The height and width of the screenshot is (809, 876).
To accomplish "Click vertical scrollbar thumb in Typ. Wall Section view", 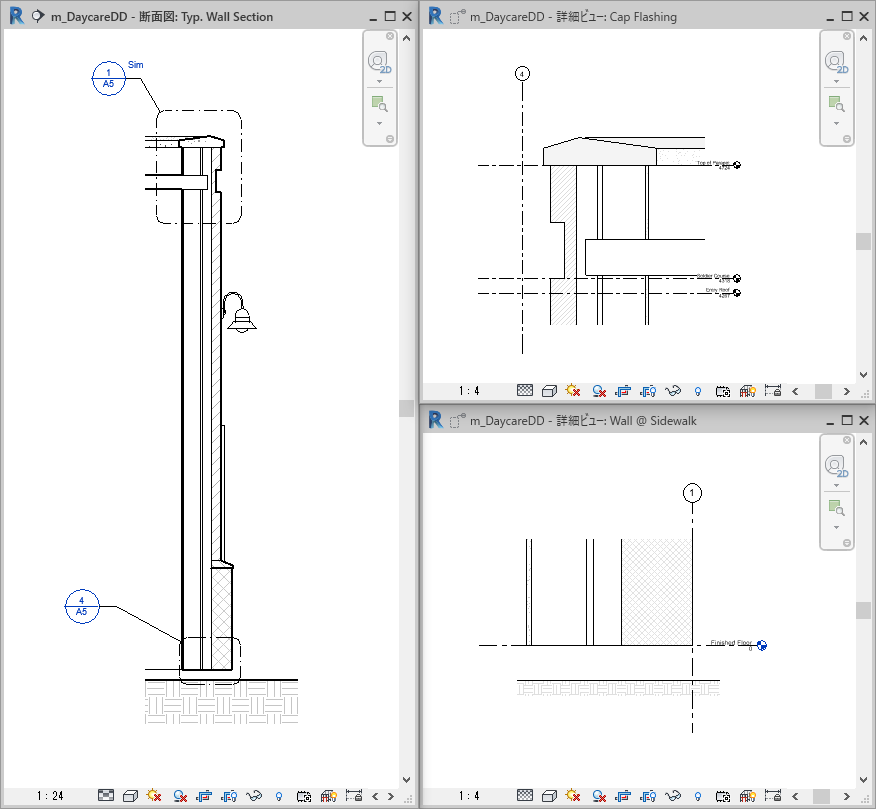I will point(406,408).
